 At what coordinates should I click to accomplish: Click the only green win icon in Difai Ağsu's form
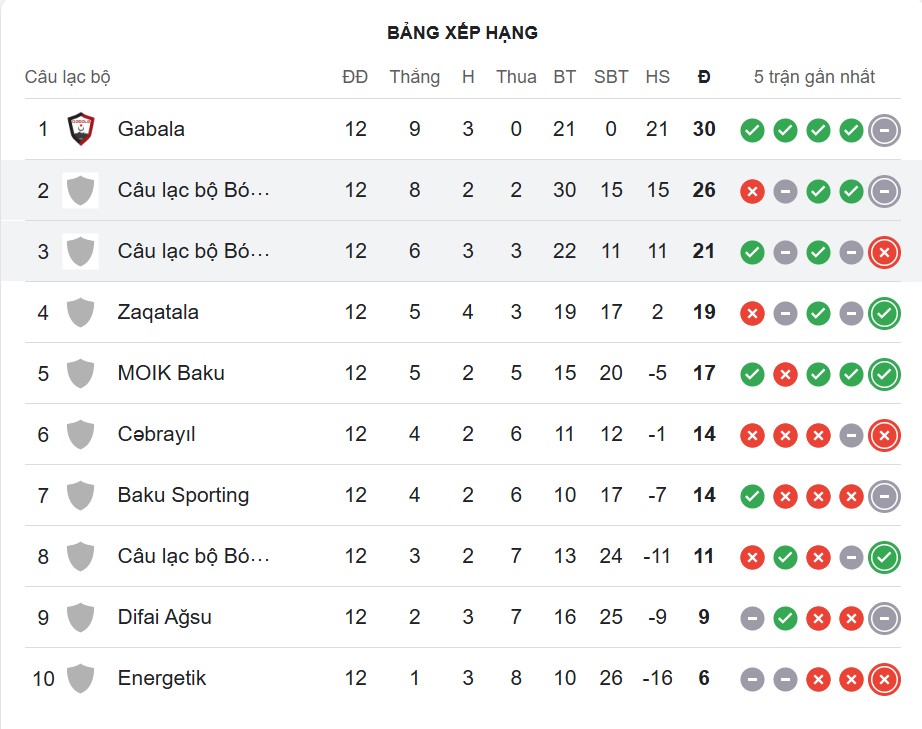point(785,618)
